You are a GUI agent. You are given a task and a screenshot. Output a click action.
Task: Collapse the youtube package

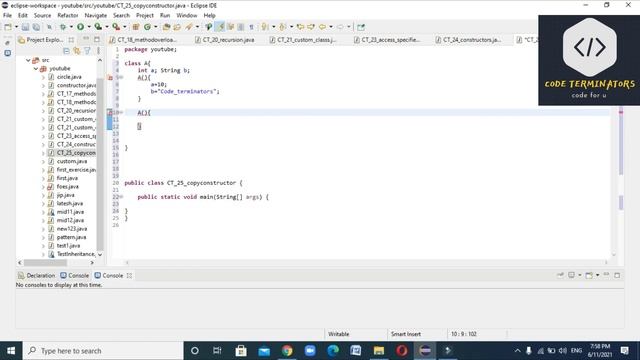click(36, 69)
